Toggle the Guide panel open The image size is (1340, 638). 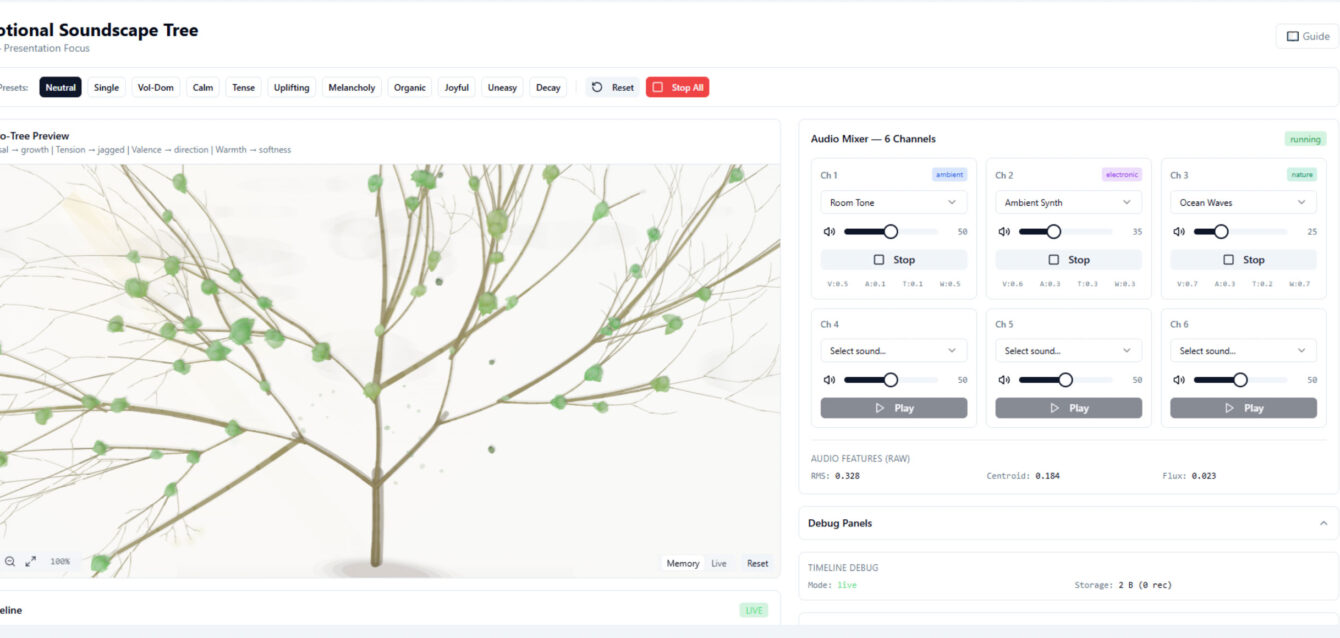tap(1307, 35)
